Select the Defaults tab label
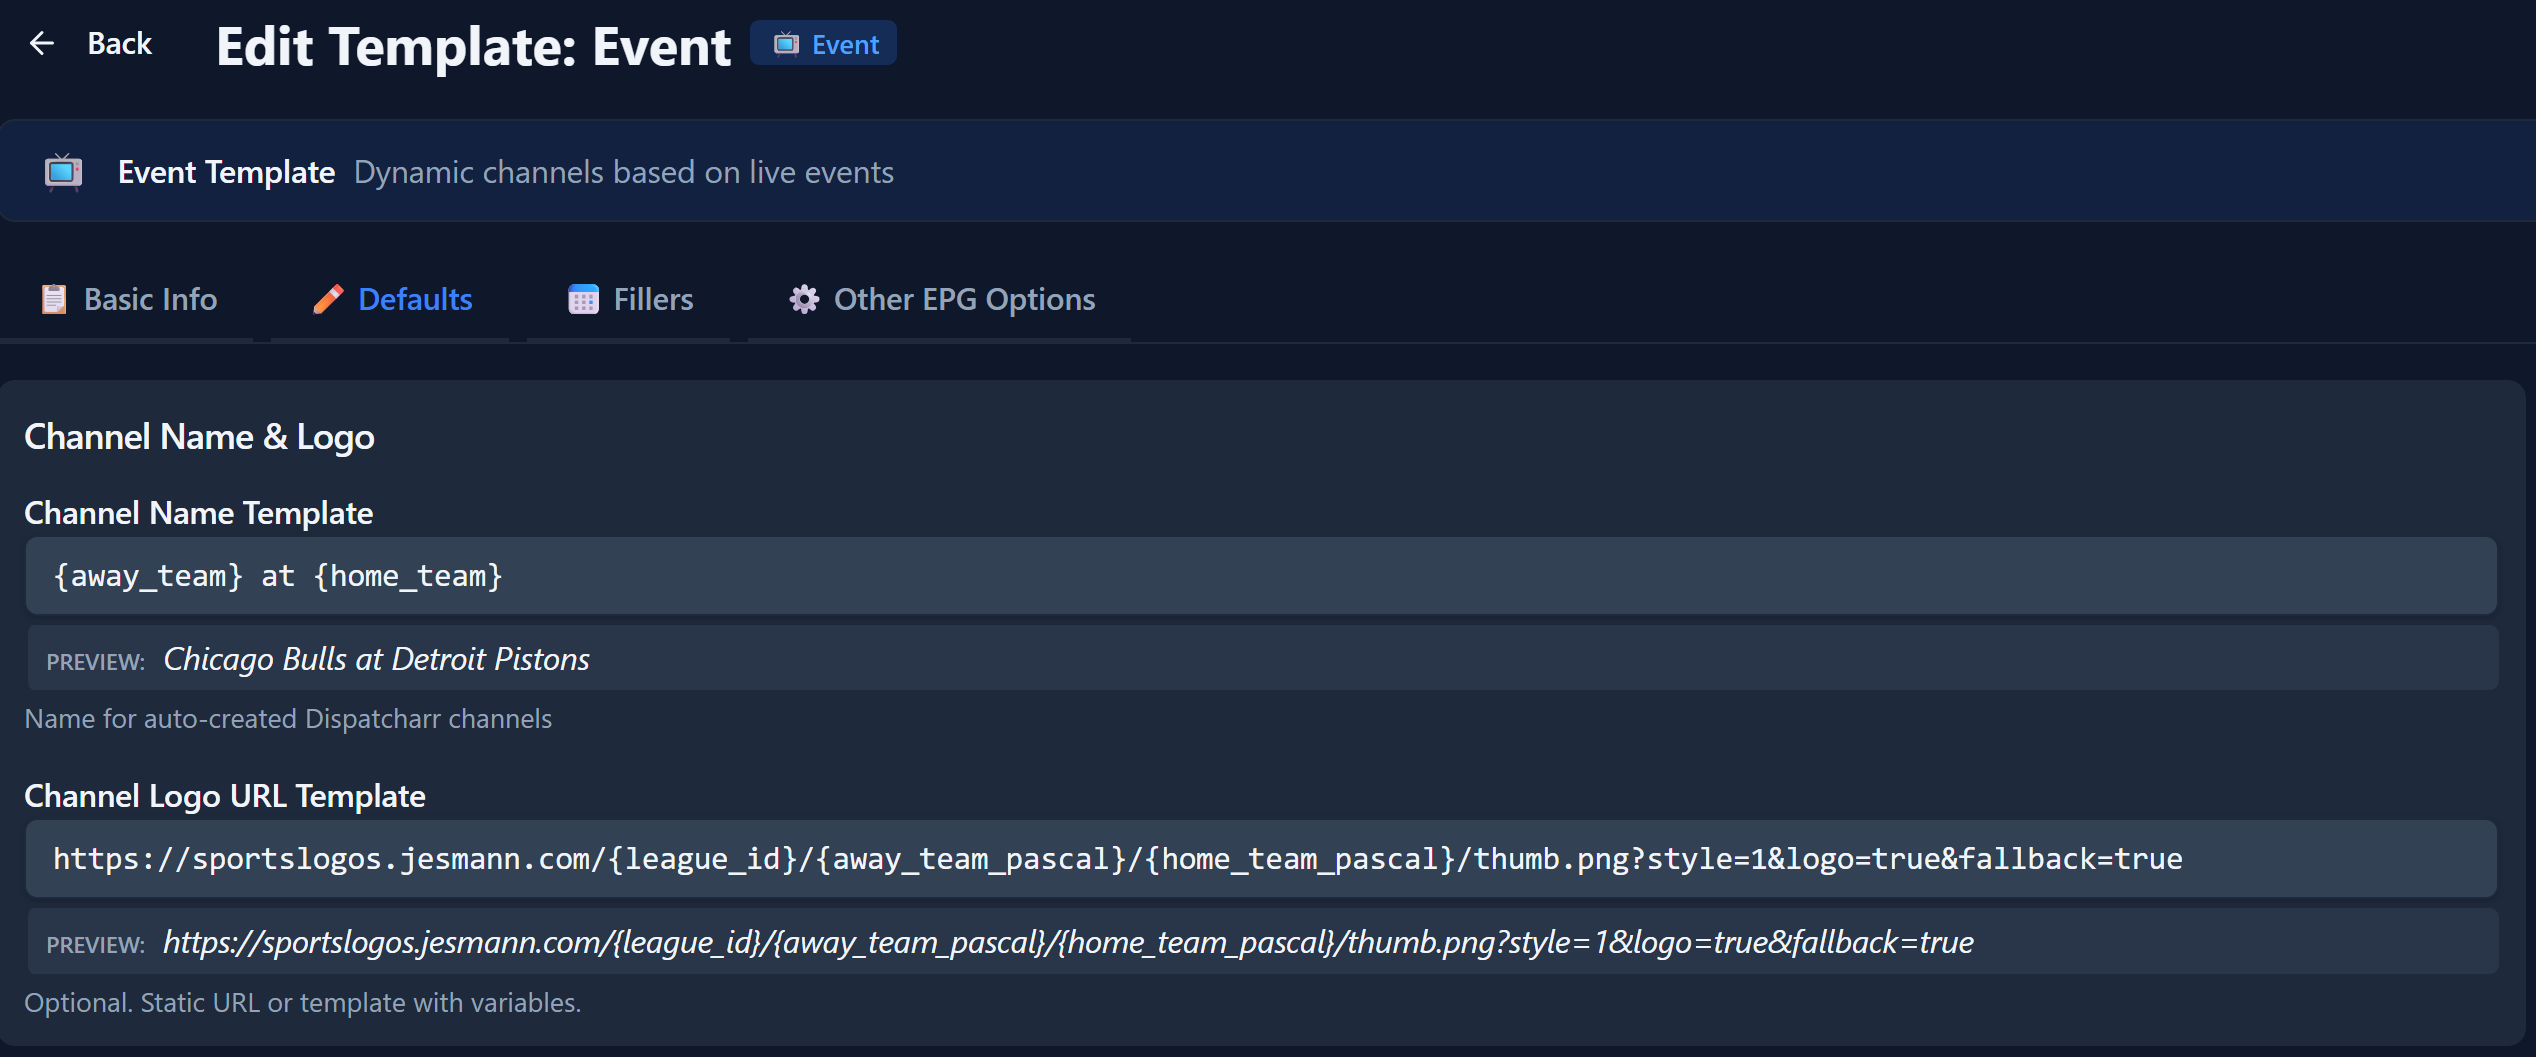 415,299
